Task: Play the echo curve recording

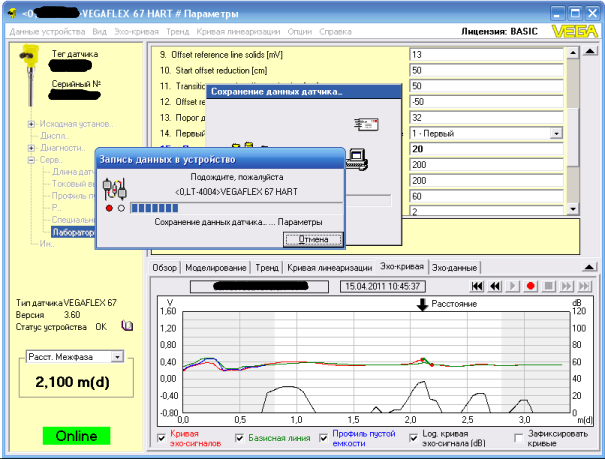Action: pos(512,286)
